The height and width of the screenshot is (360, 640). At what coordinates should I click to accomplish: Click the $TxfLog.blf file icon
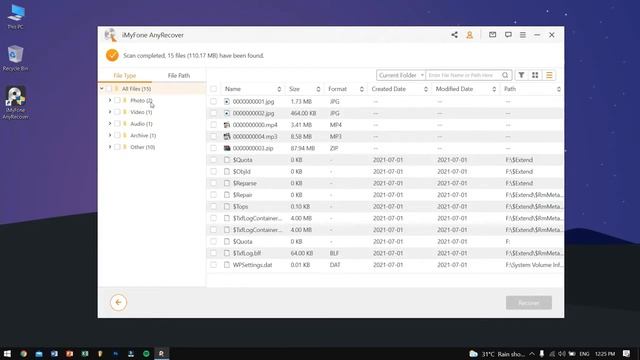point(227,253)
